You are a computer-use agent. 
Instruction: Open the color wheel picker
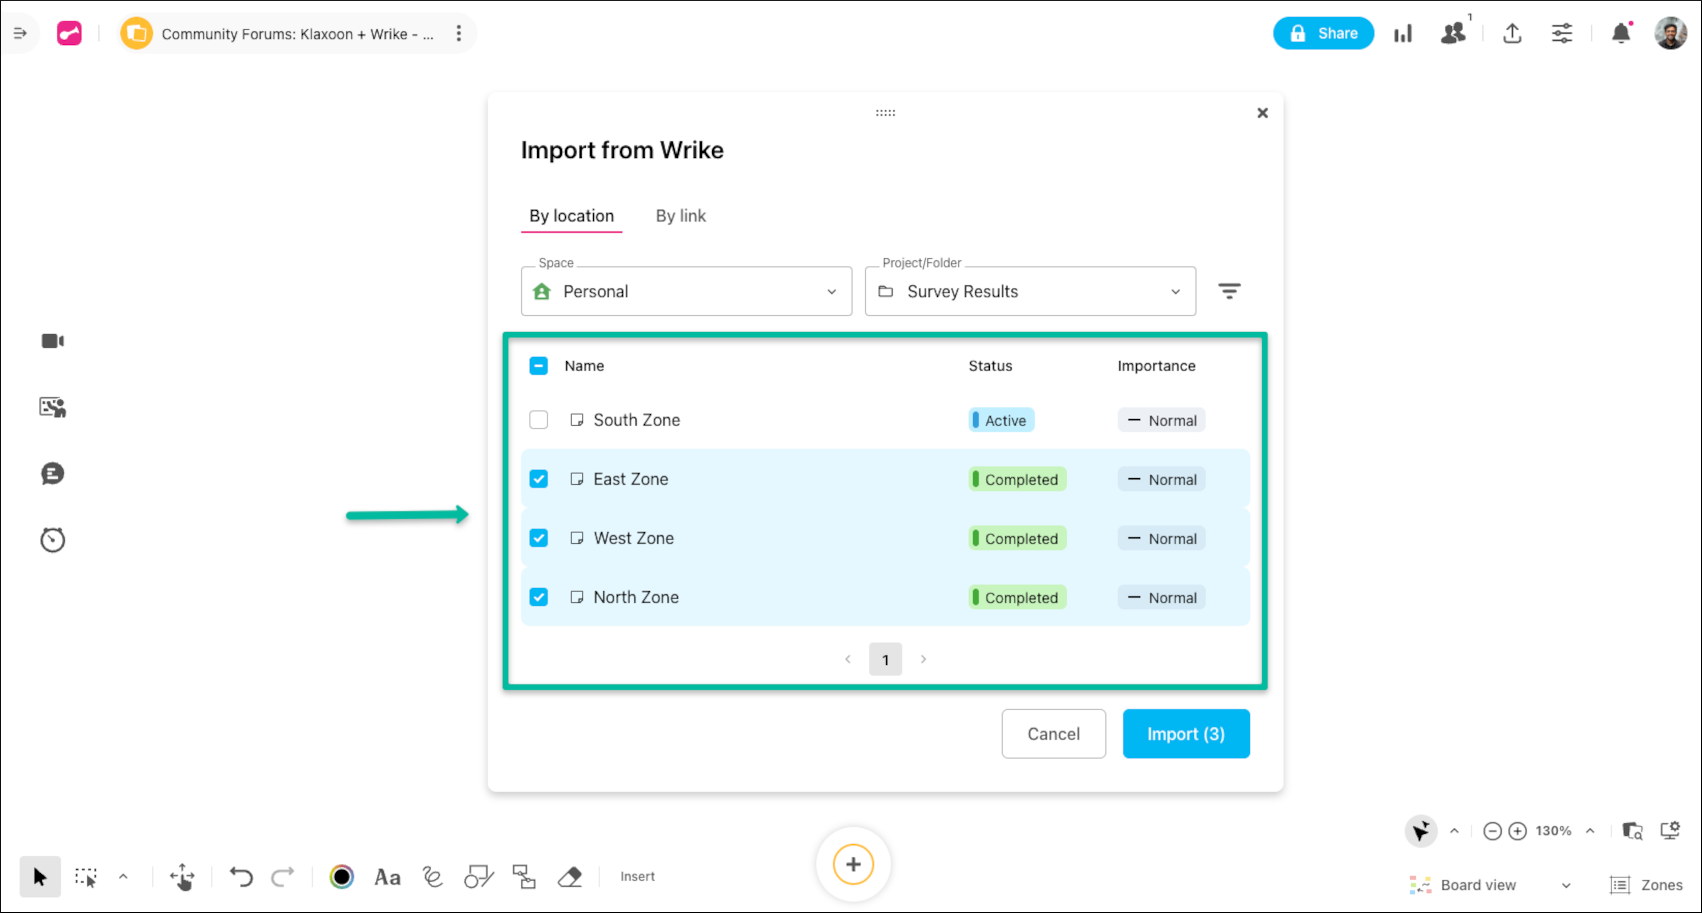point(341,876)
